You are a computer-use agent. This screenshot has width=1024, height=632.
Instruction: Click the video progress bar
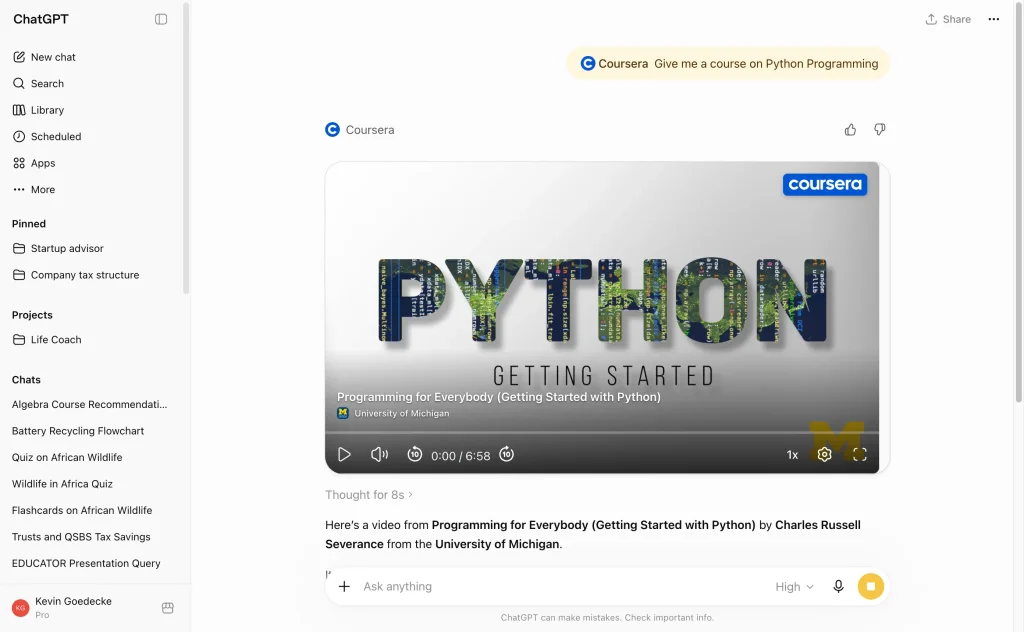coord(601,432)
